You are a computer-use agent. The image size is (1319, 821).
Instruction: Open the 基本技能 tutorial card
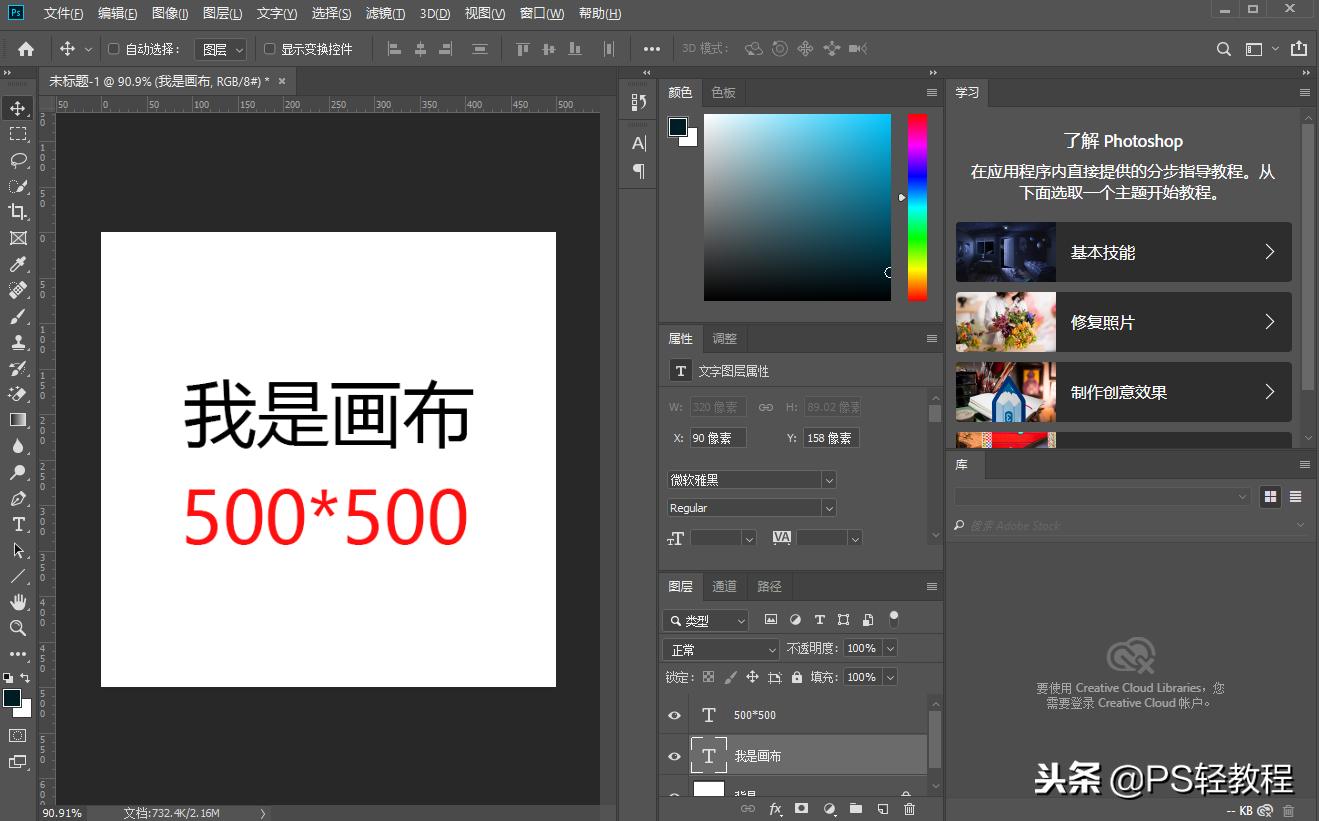point(1122,252)
